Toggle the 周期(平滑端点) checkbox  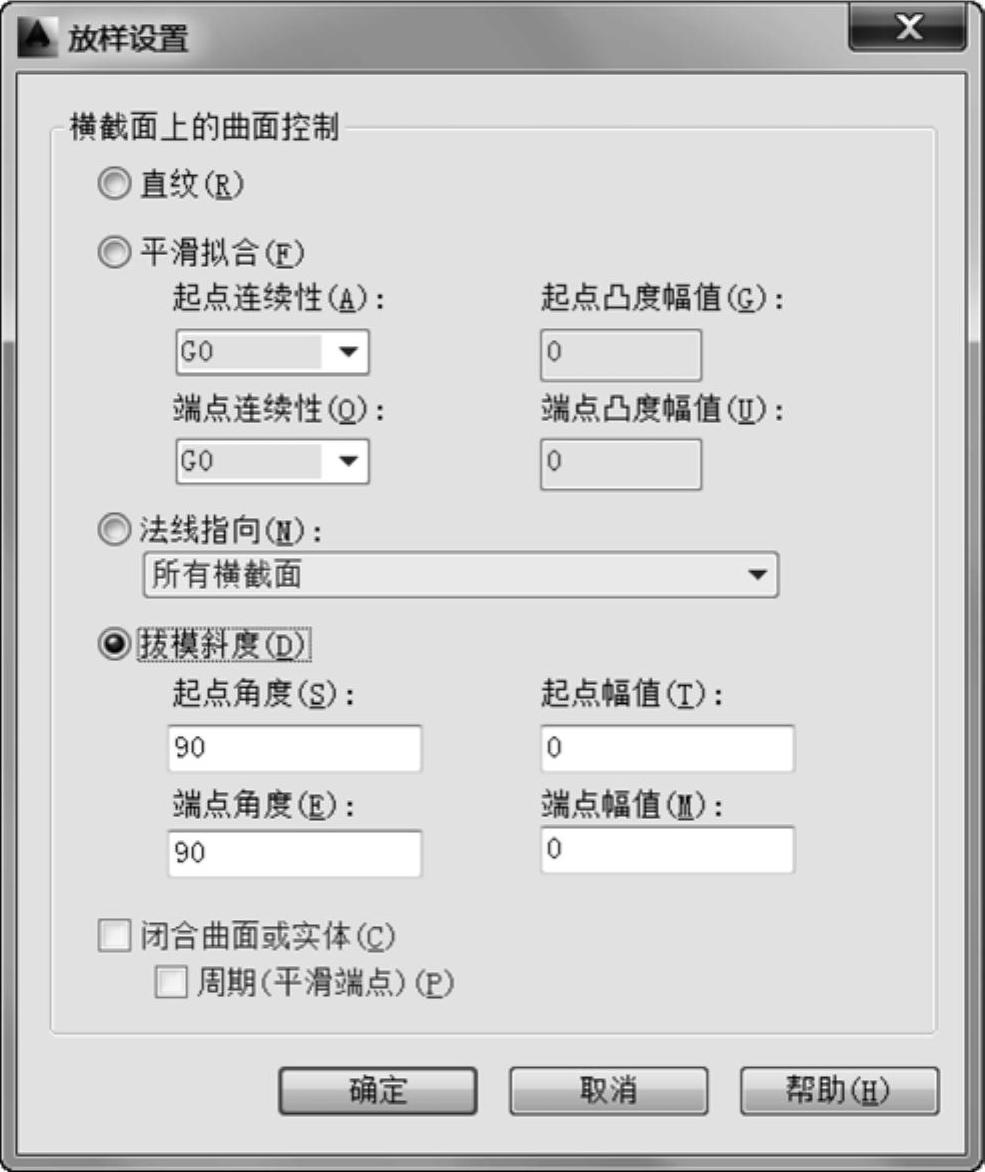170,984
